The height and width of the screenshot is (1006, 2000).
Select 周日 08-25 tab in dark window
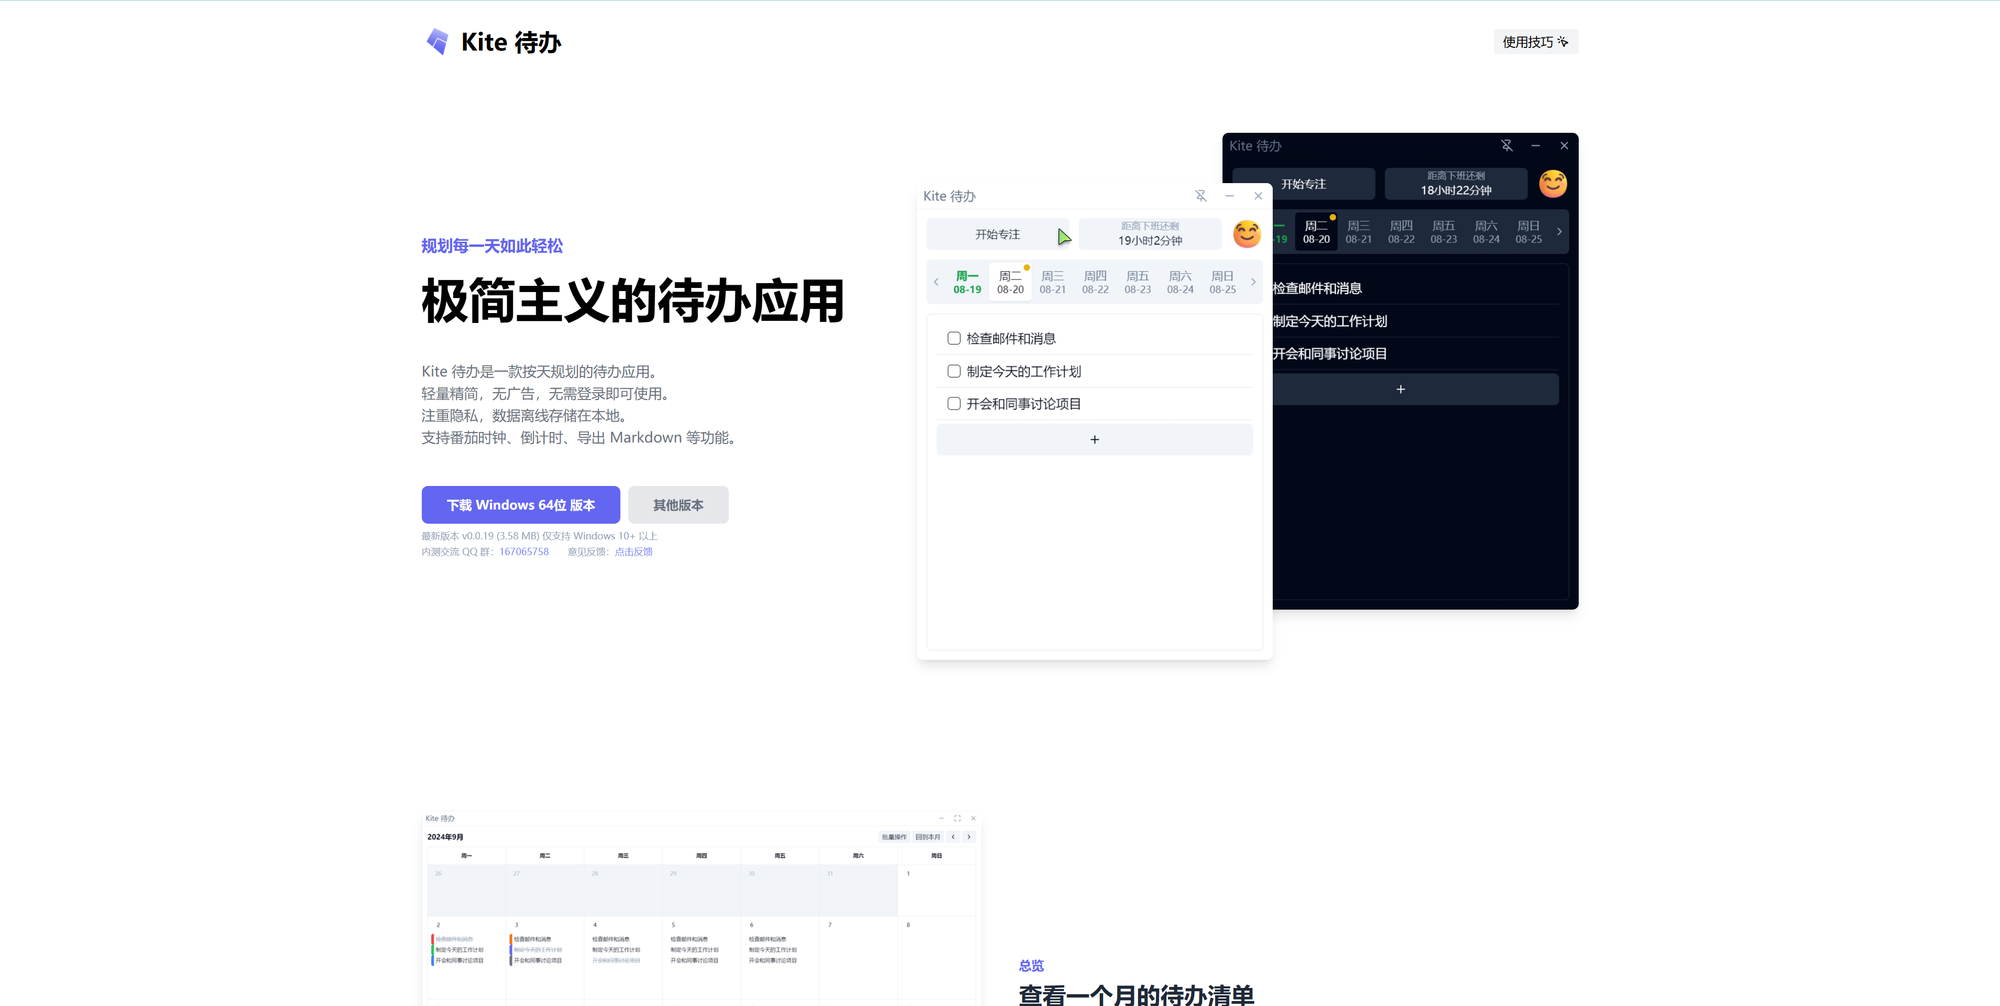[x=1529, y=232]
